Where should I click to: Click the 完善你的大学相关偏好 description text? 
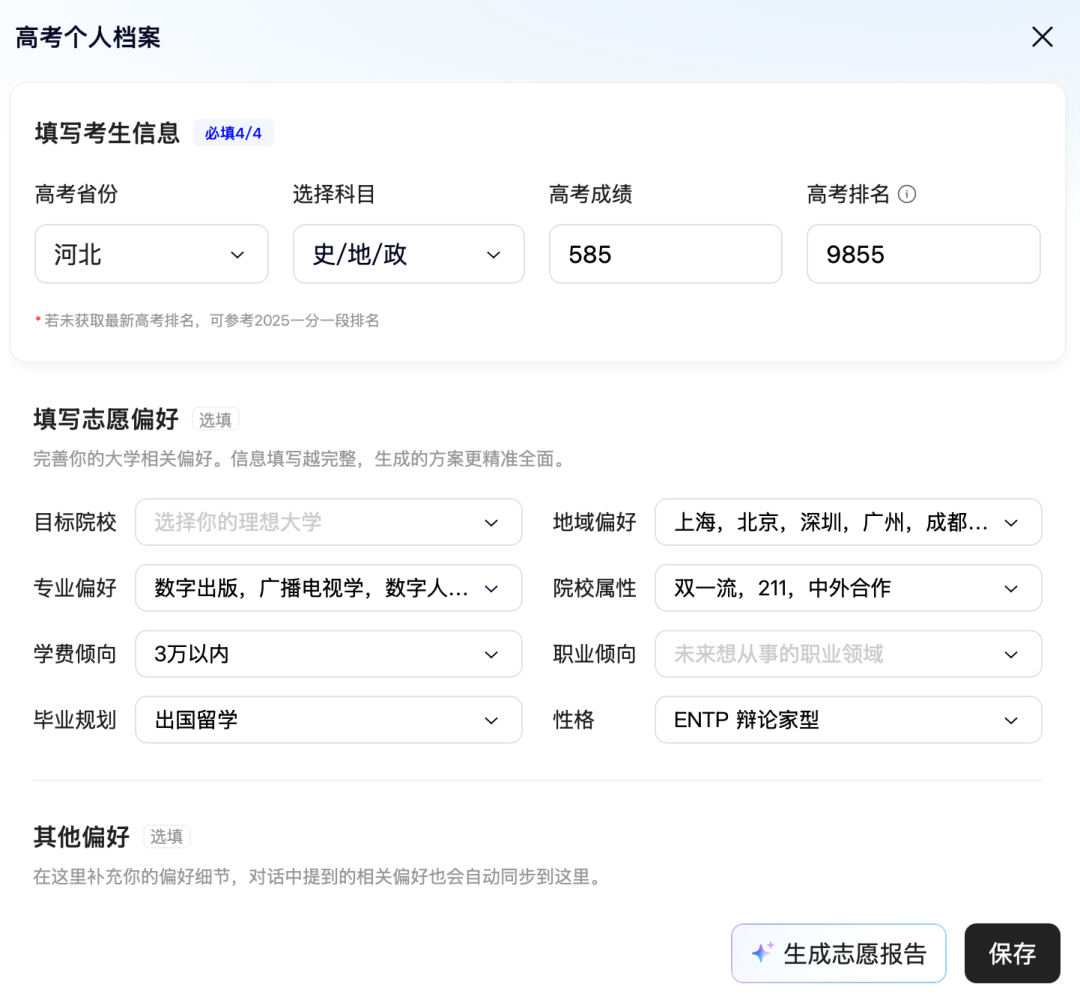(x=301, y=459)
